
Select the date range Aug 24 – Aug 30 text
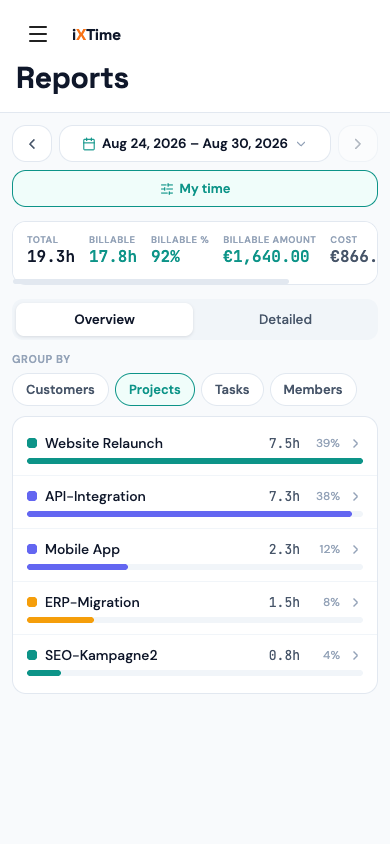(195, 144)
